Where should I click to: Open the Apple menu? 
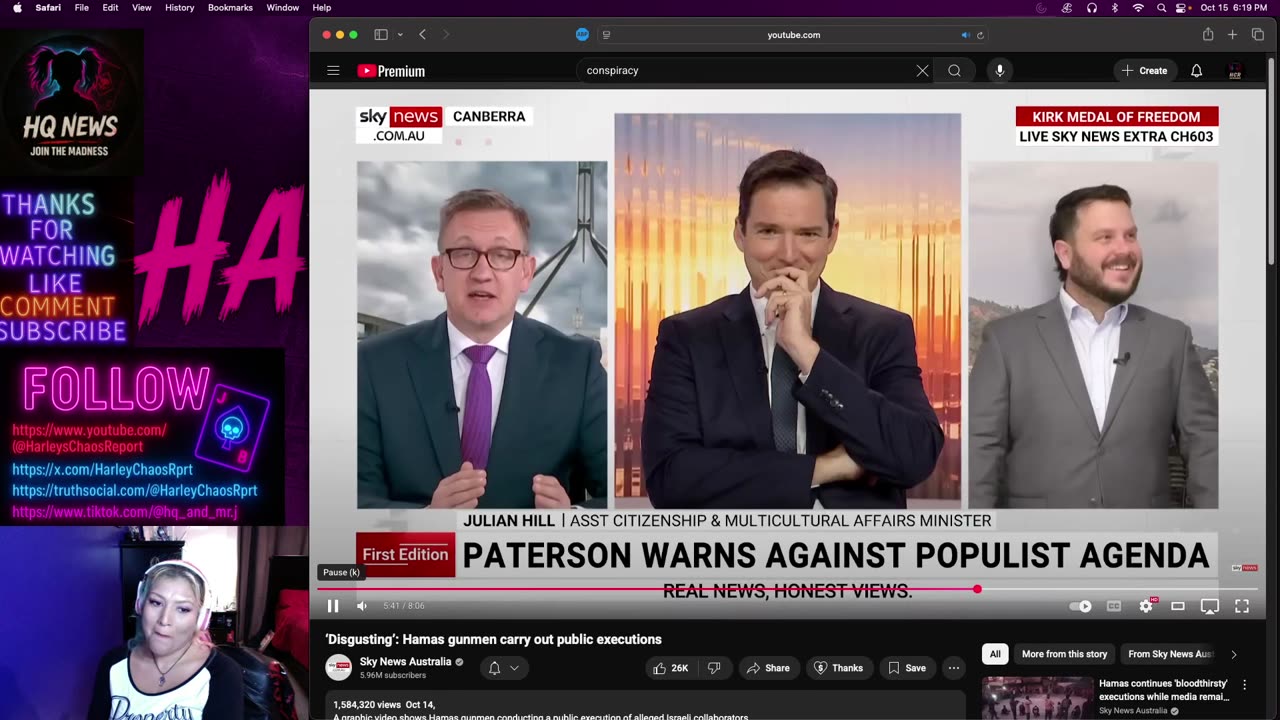coord(17,7)
